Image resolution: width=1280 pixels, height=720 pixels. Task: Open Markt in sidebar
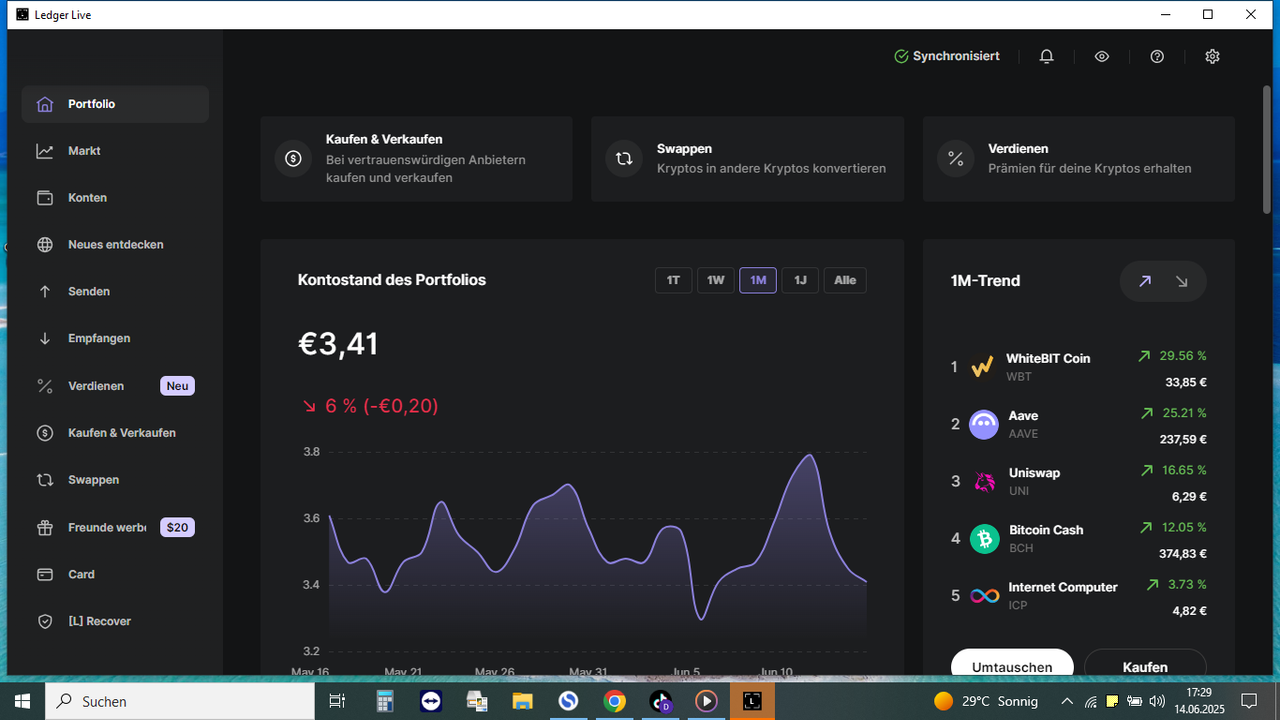[115, 151]
